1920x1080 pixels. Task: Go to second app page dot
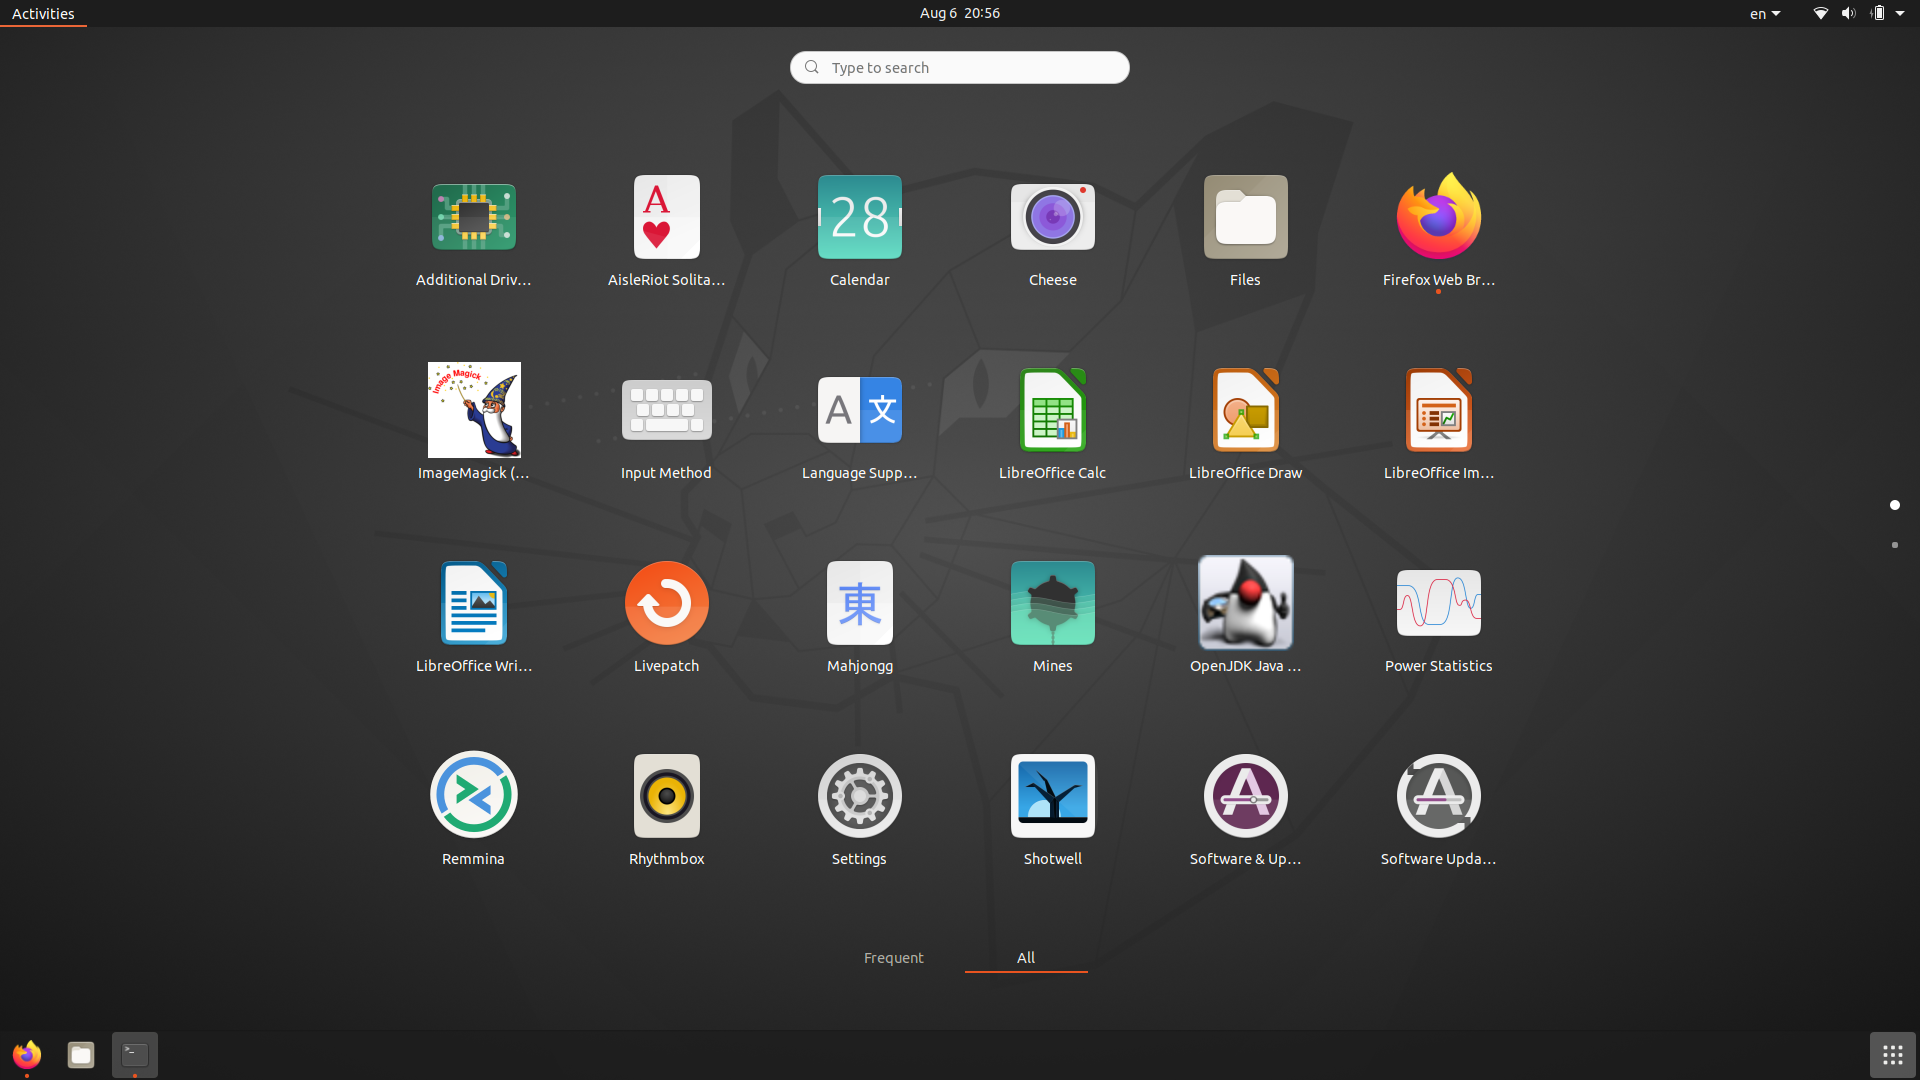point(1894,545)
